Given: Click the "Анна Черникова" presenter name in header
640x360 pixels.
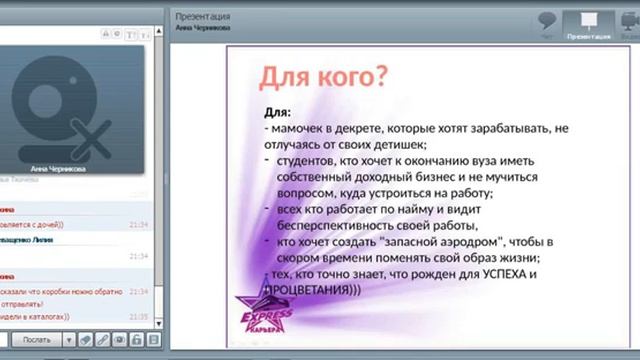Looking at the screenshot, I should [x=203, y=28].
